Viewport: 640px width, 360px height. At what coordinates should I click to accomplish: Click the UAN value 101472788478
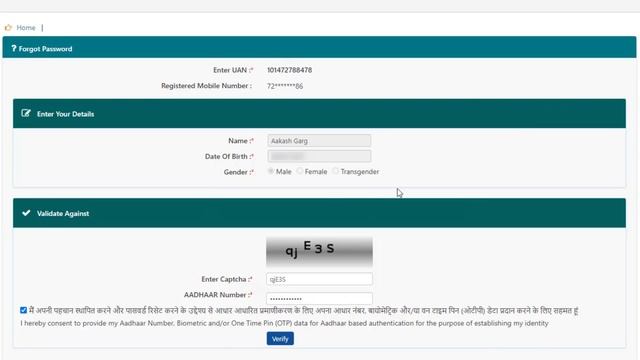(x=289, y=70)
